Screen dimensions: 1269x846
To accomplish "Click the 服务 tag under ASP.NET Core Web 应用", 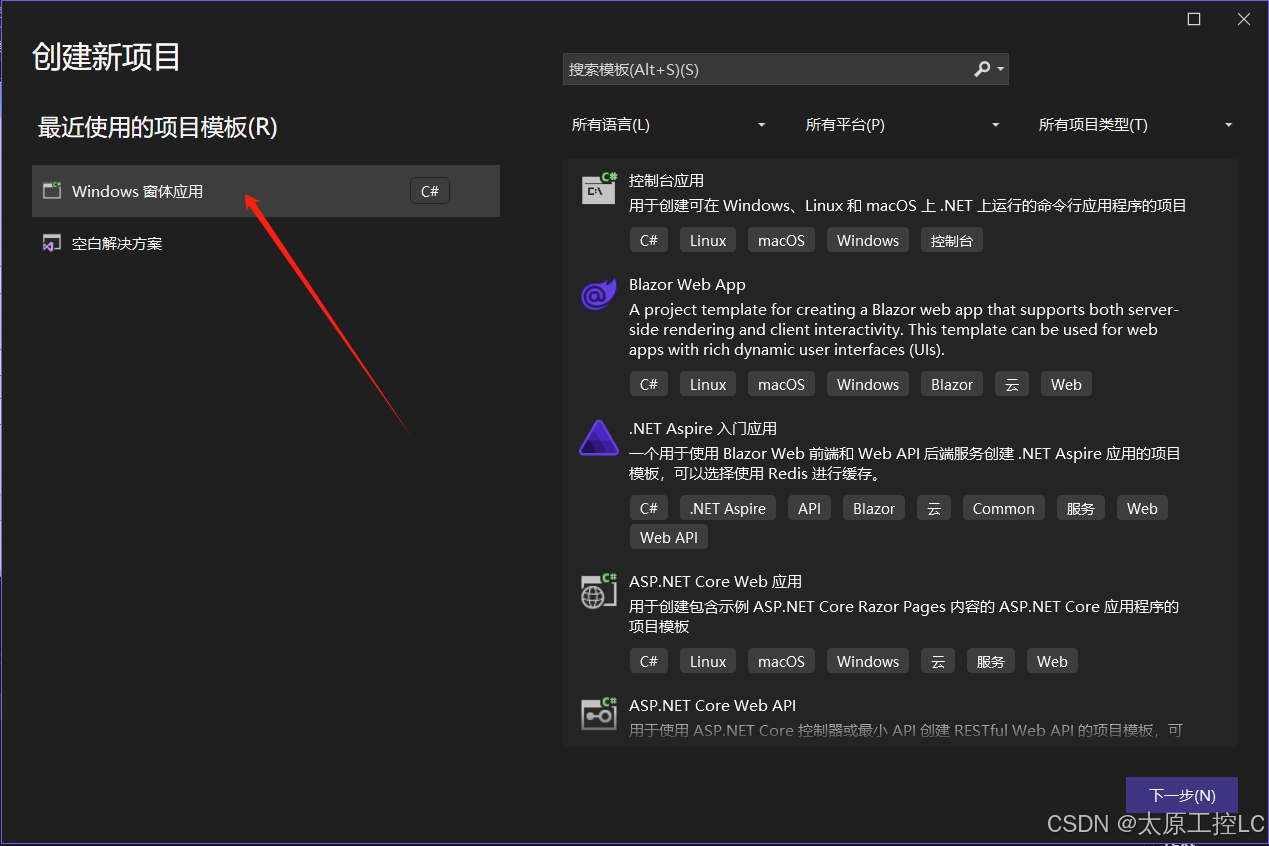I will [990, 661].
